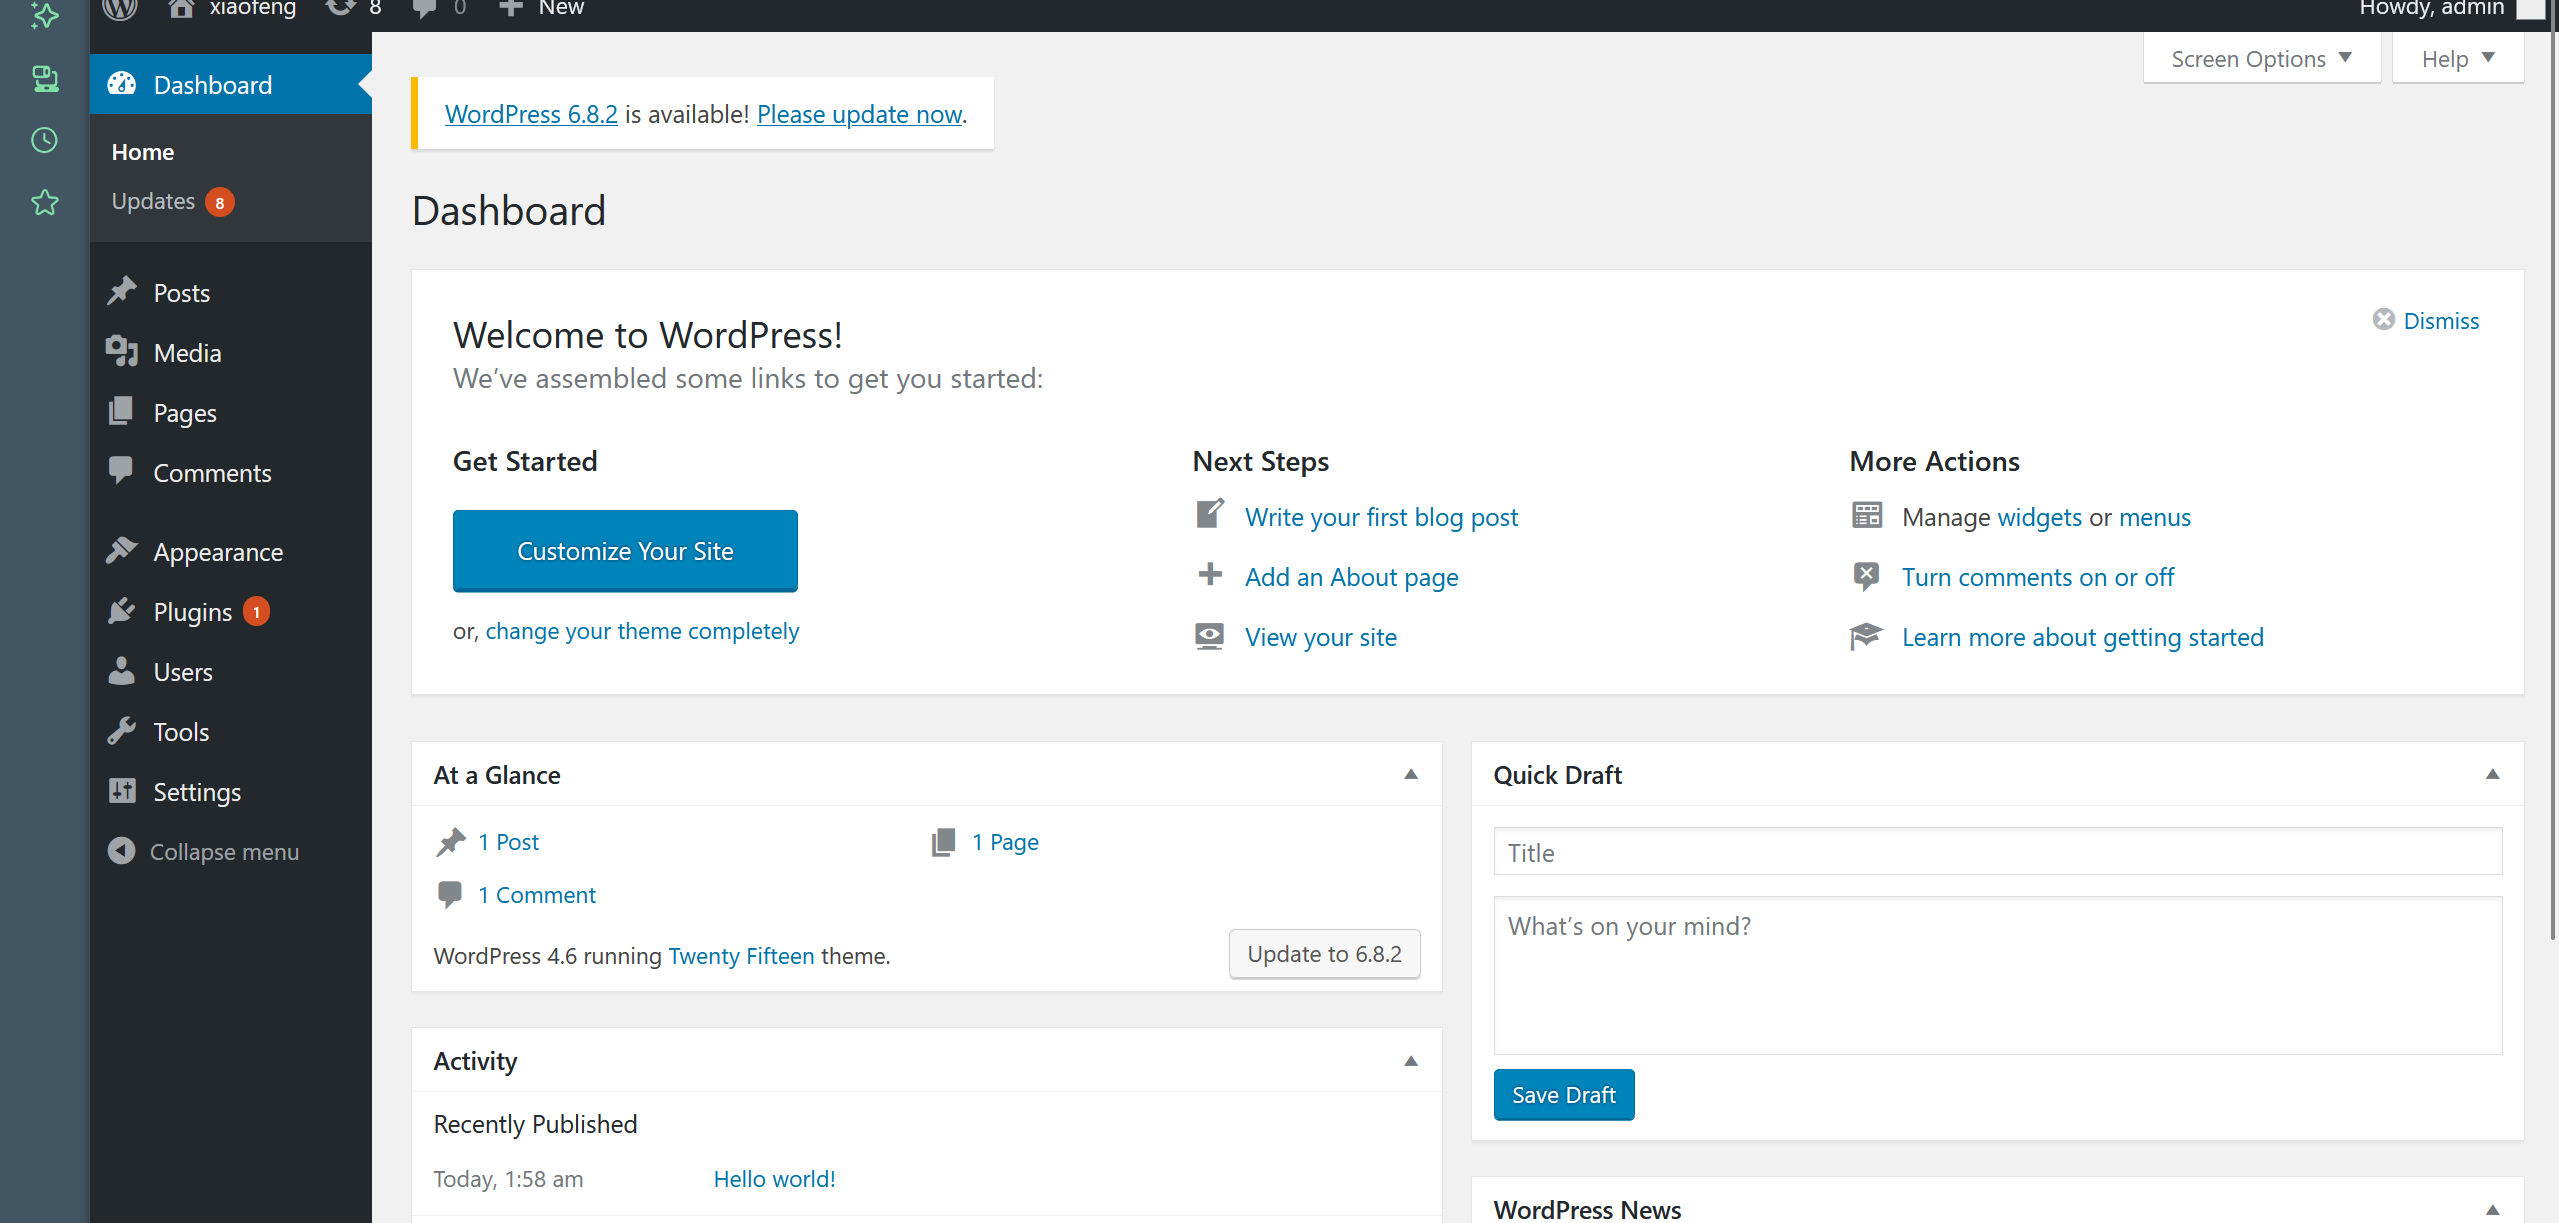Collapse the Quick Draft panel

pyautogui.click(x=2493, y=774)
